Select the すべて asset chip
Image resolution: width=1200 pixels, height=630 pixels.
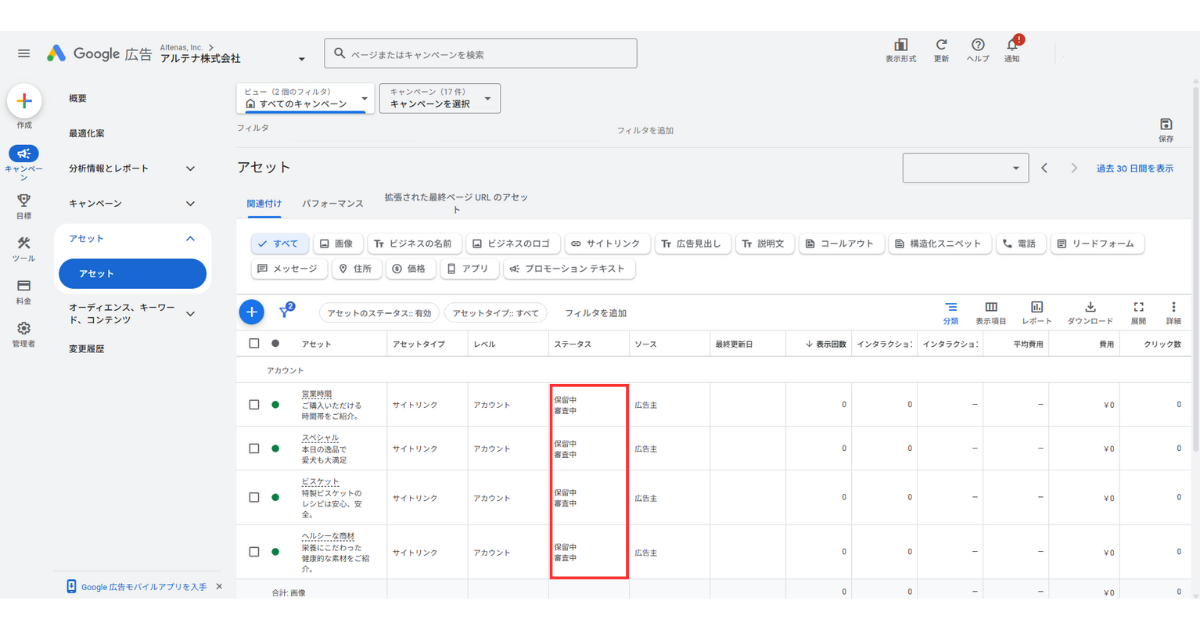pos(279,243)
